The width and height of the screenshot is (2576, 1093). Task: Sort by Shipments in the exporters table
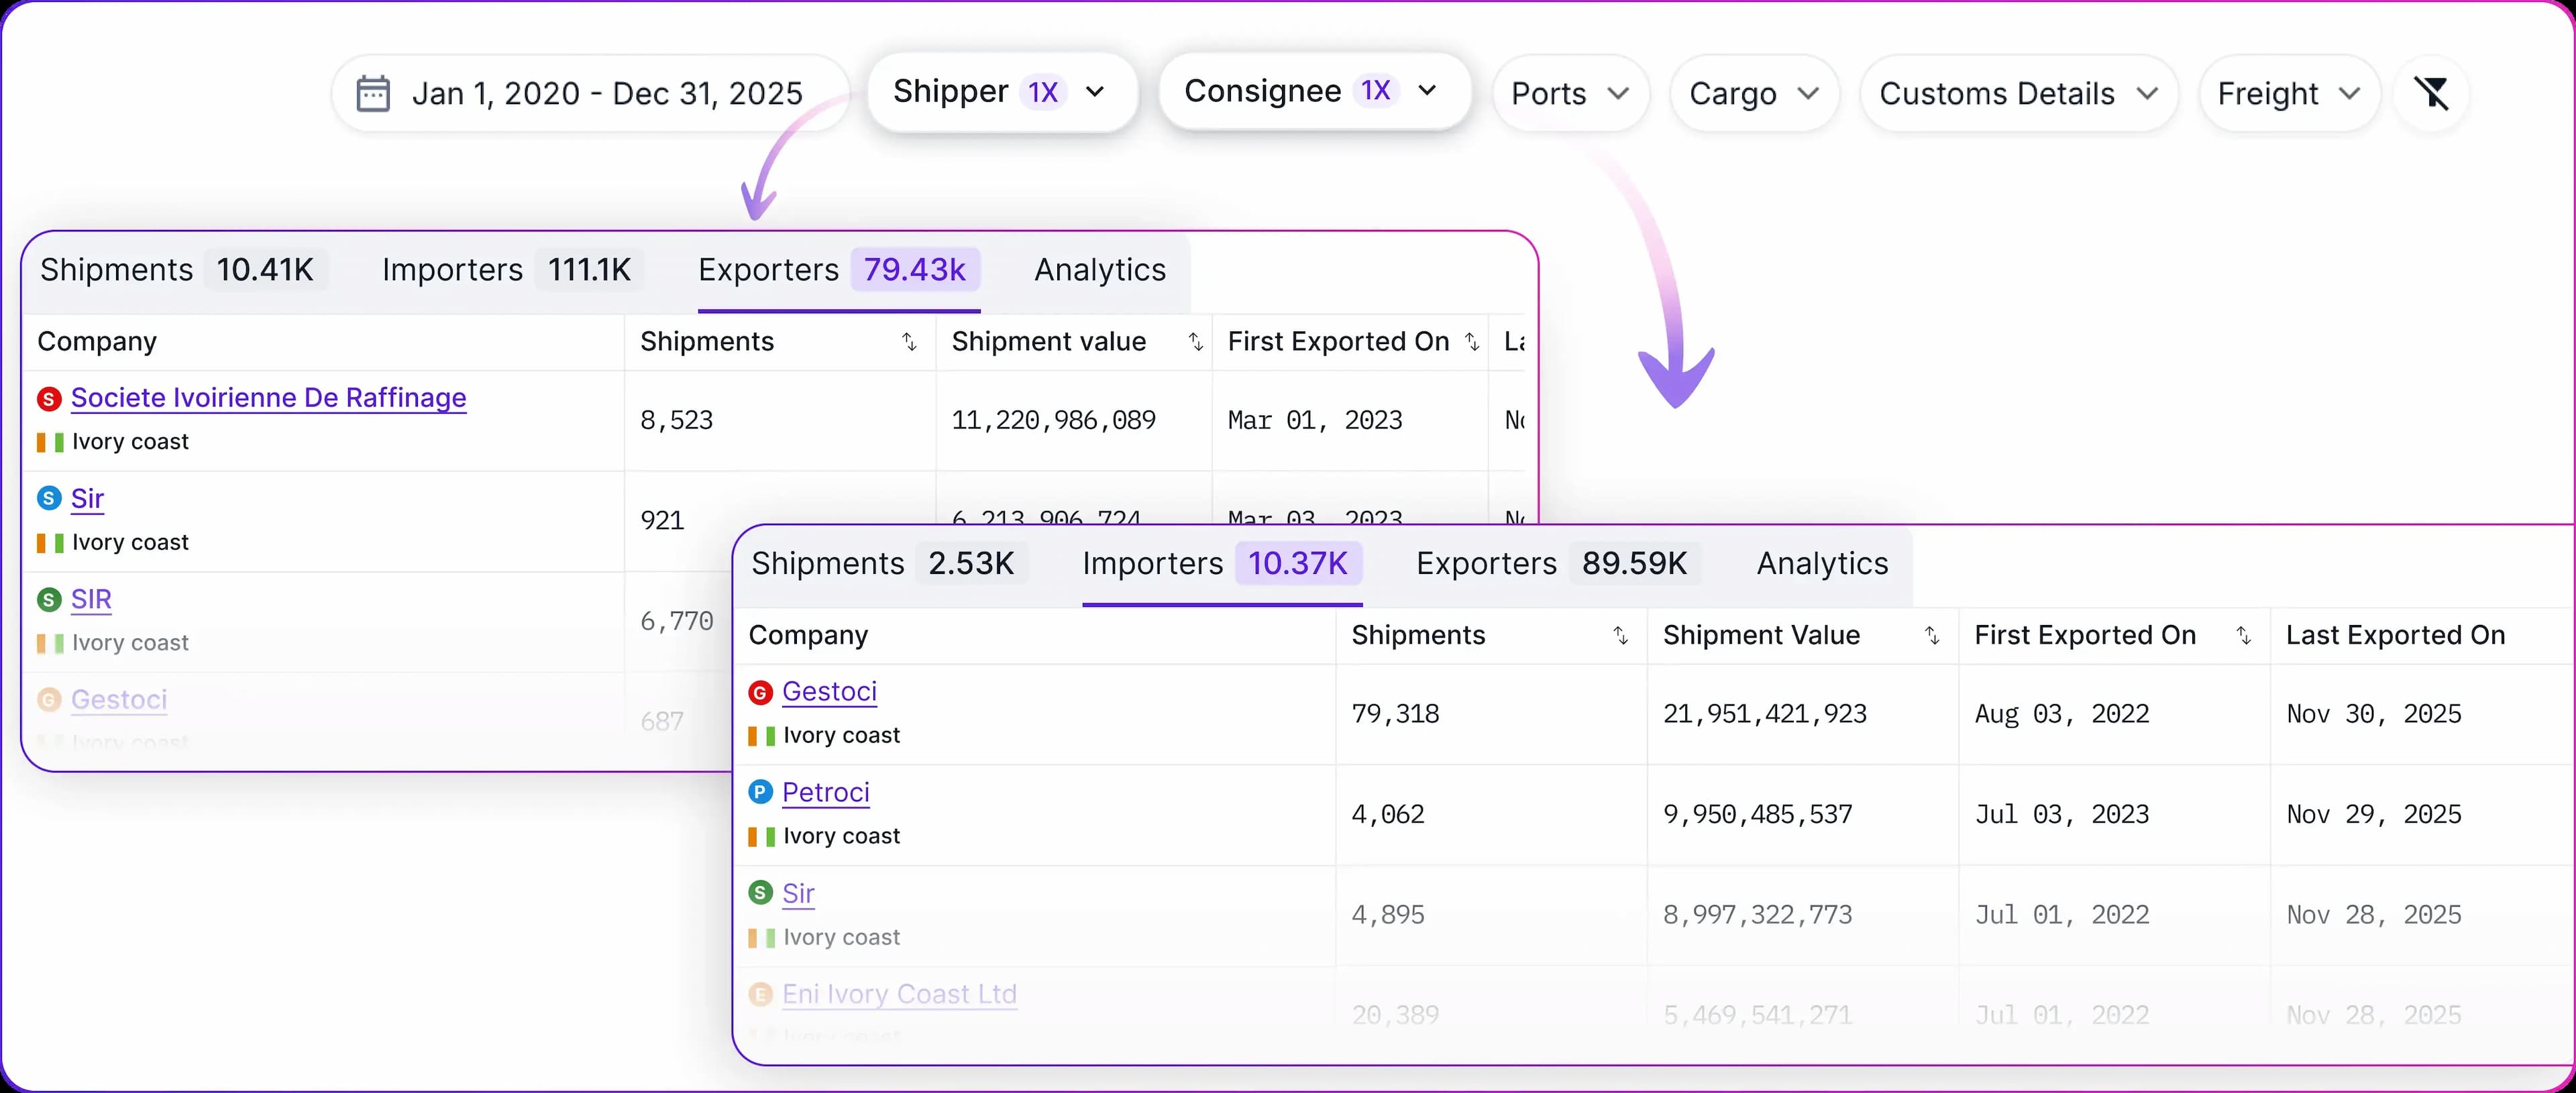(908, 342)
